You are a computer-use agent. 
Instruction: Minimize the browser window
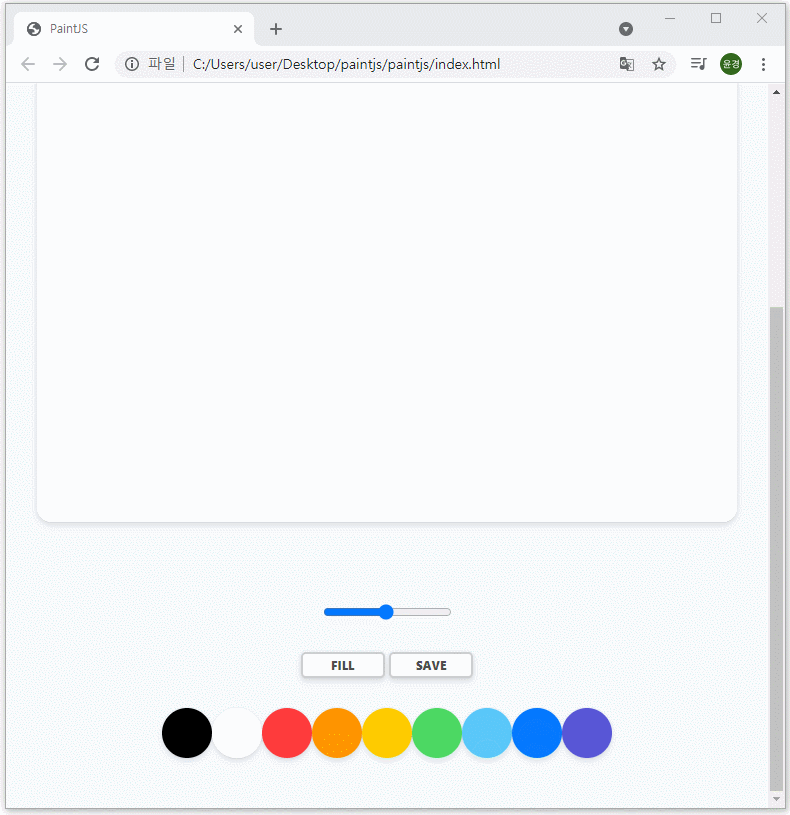coord(670,18)
